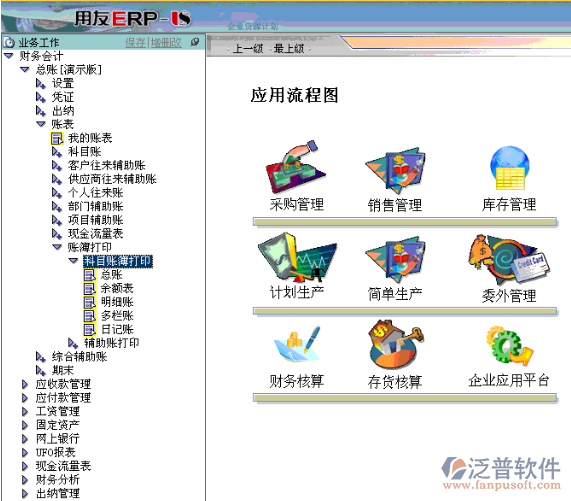The width and height of the screenshot is (571, 501).
Task: Collapse the 账表 tree node
Action: pos(41,124)
